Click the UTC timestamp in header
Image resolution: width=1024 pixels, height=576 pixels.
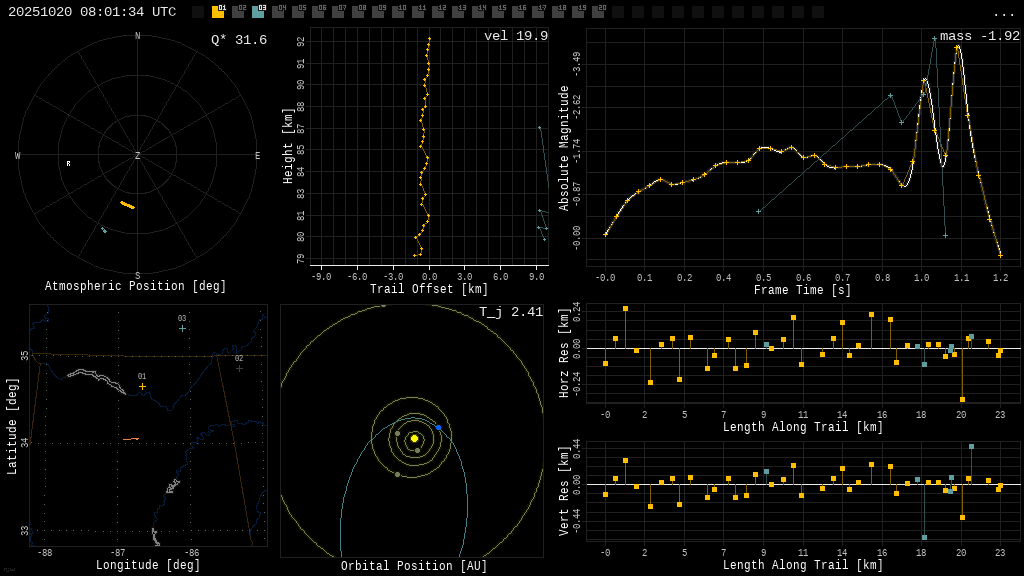(x=92, y=13)
